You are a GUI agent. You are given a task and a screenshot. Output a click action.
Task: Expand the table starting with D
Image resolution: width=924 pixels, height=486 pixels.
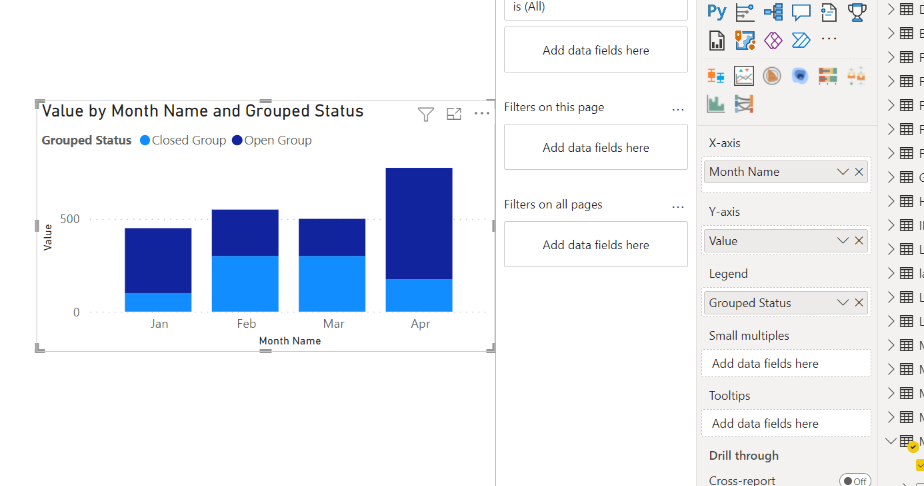pos(891,9)
